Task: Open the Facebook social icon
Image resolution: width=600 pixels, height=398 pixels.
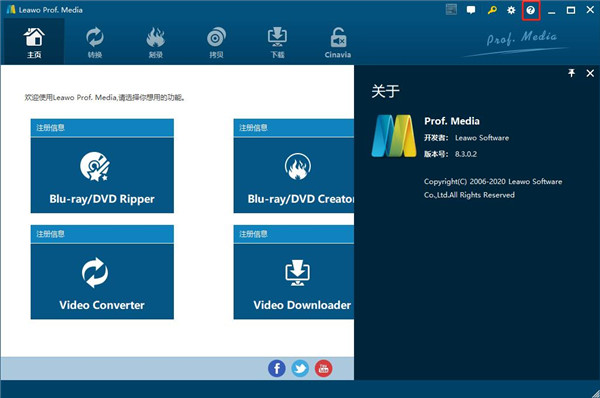Action: (277, 369)
